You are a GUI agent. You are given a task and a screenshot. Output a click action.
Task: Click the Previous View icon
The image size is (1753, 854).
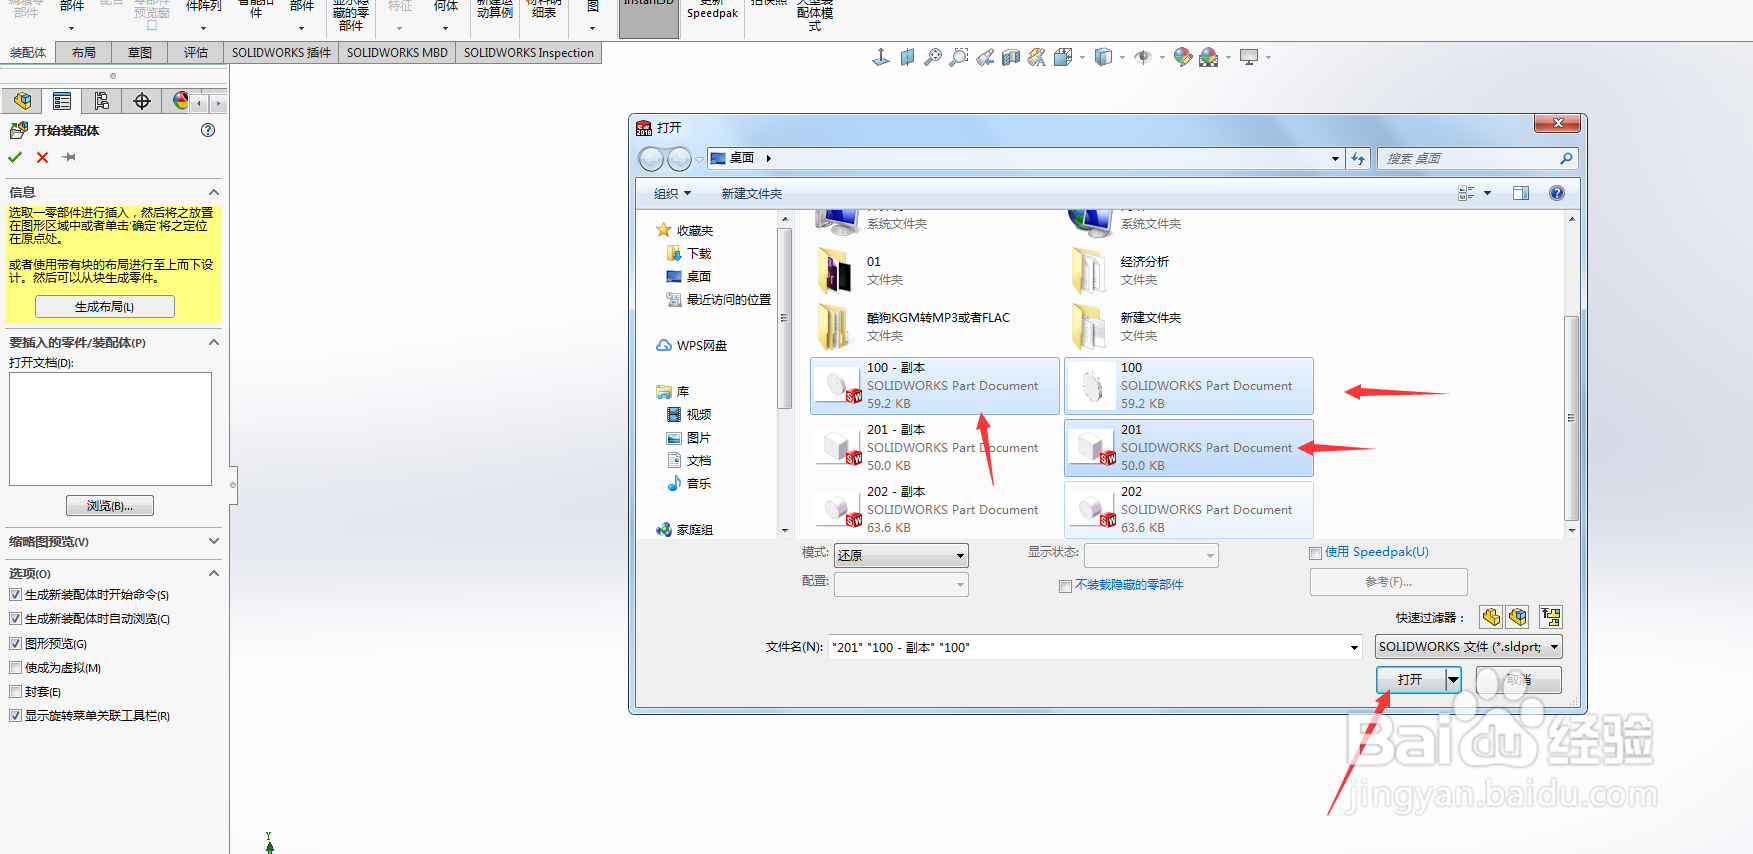click(985, 58)
